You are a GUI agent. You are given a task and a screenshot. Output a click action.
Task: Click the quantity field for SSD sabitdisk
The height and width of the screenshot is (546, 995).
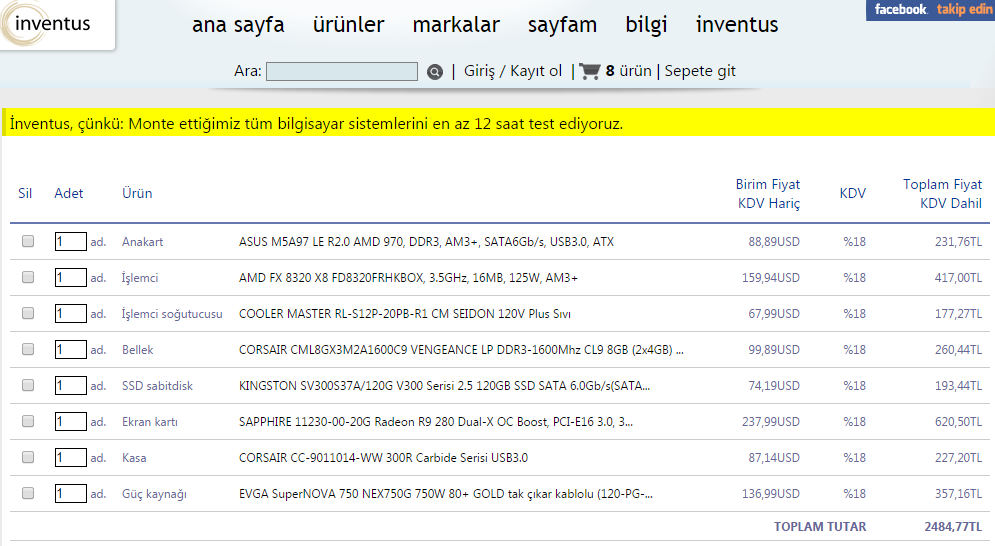pyautogui.click(x=71, y=386)
